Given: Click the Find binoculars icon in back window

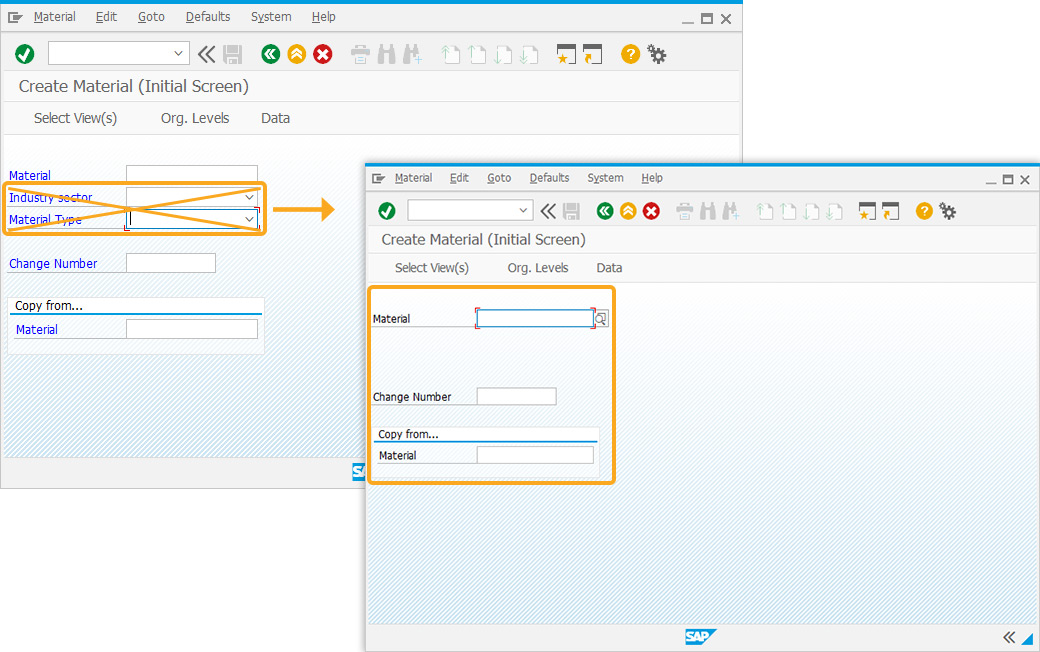Looking at the screenshot, I should (386, 54).
